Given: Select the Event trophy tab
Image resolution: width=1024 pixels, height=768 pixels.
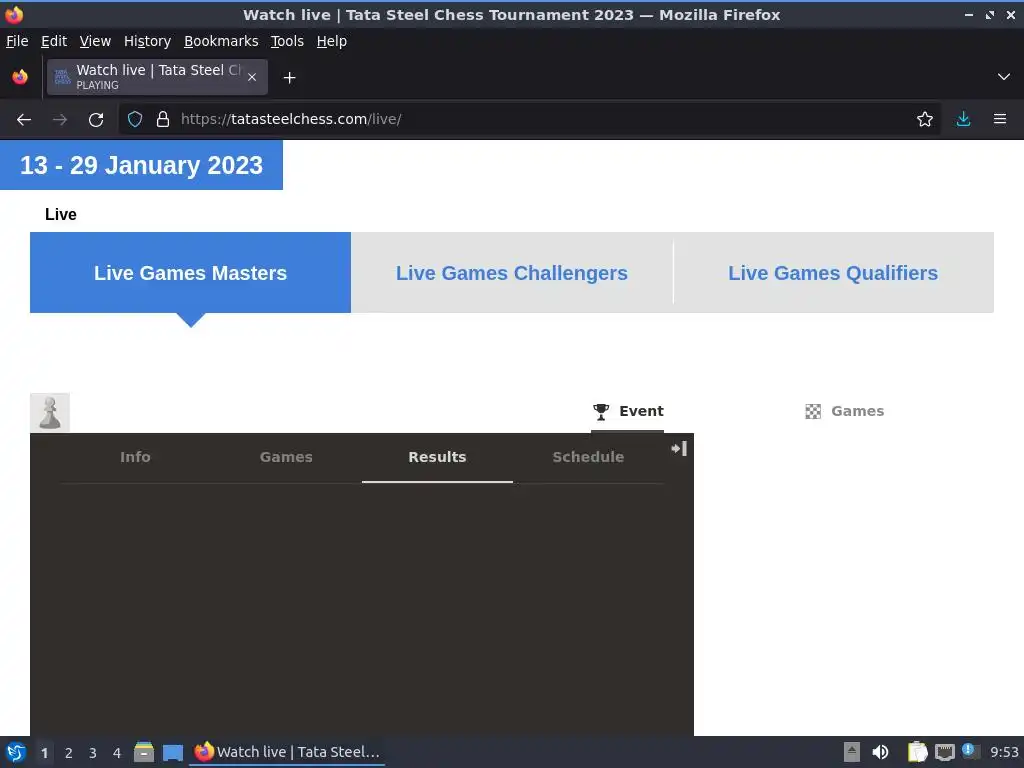Looking at the screenshot, I should (x=628, y=411).
